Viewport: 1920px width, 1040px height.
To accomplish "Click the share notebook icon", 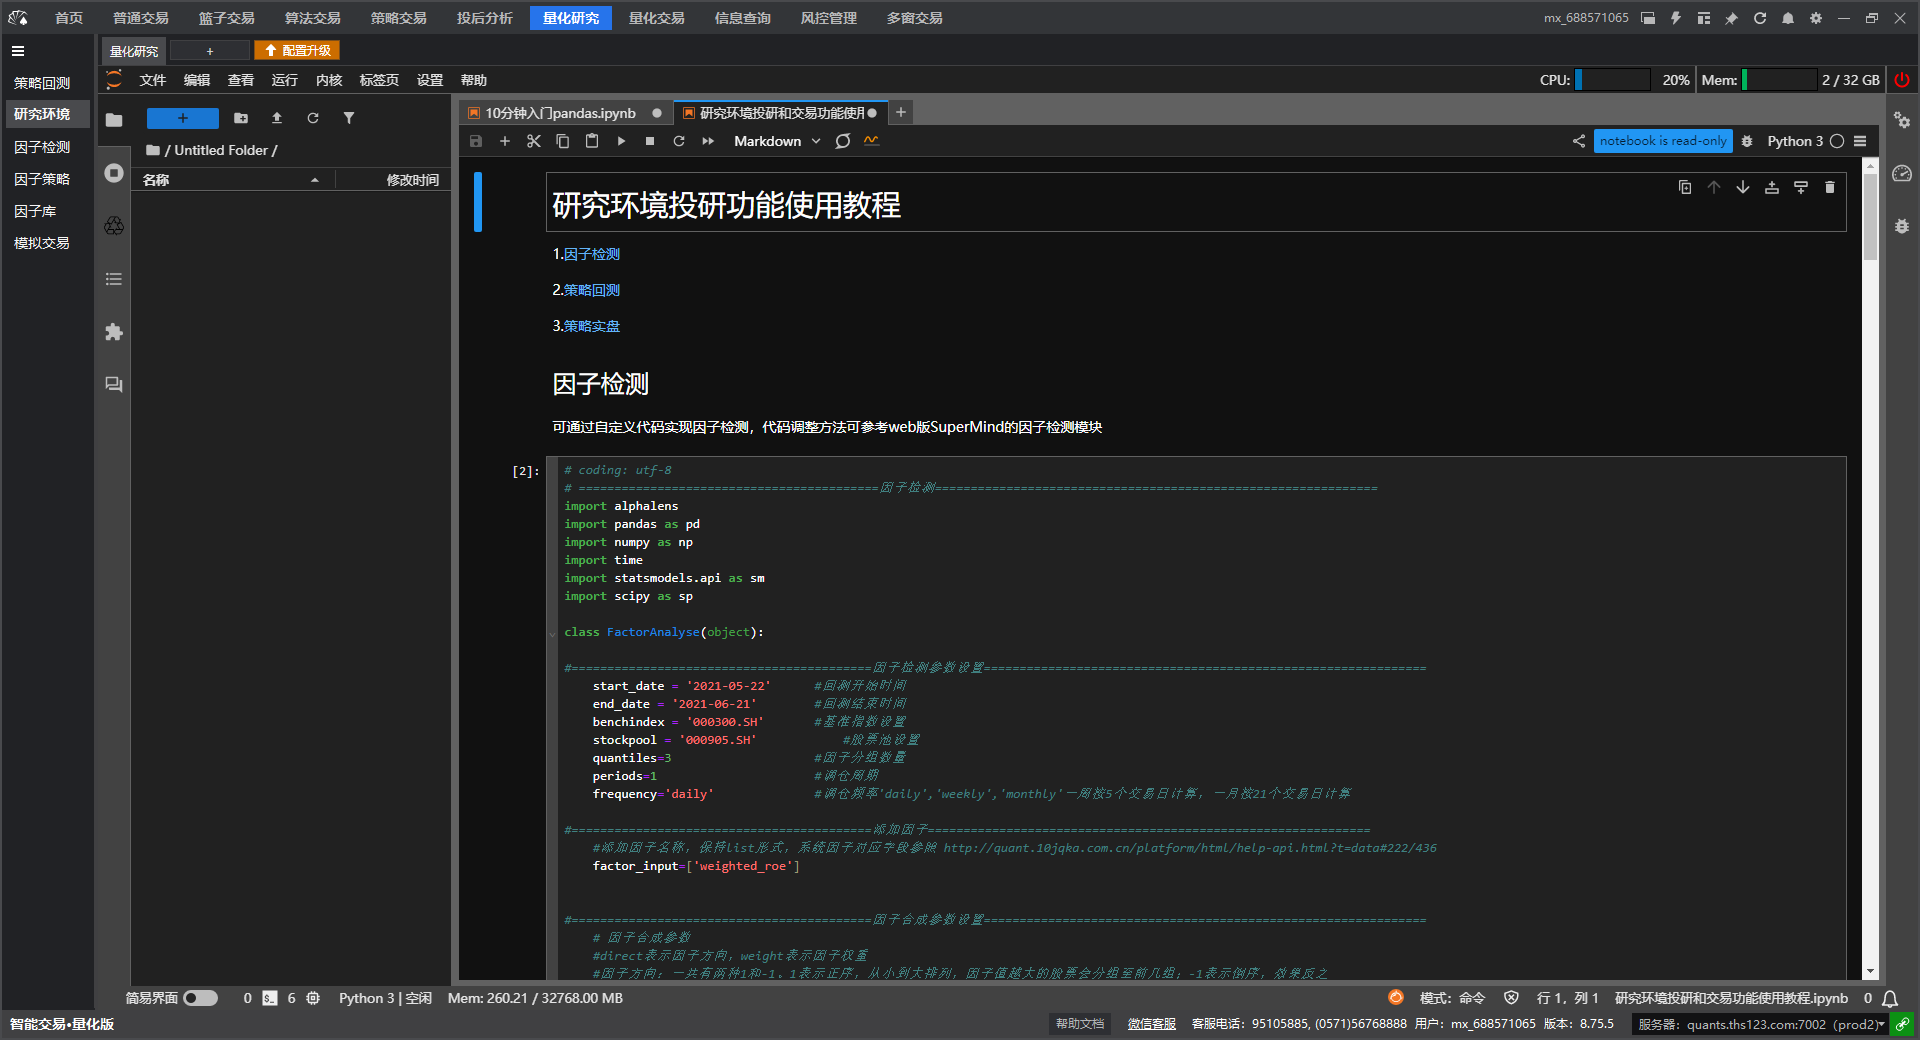I will (1579, 141).
